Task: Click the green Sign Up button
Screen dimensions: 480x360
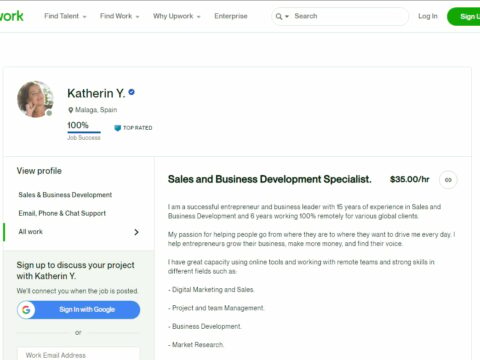Action: (464, 16)
